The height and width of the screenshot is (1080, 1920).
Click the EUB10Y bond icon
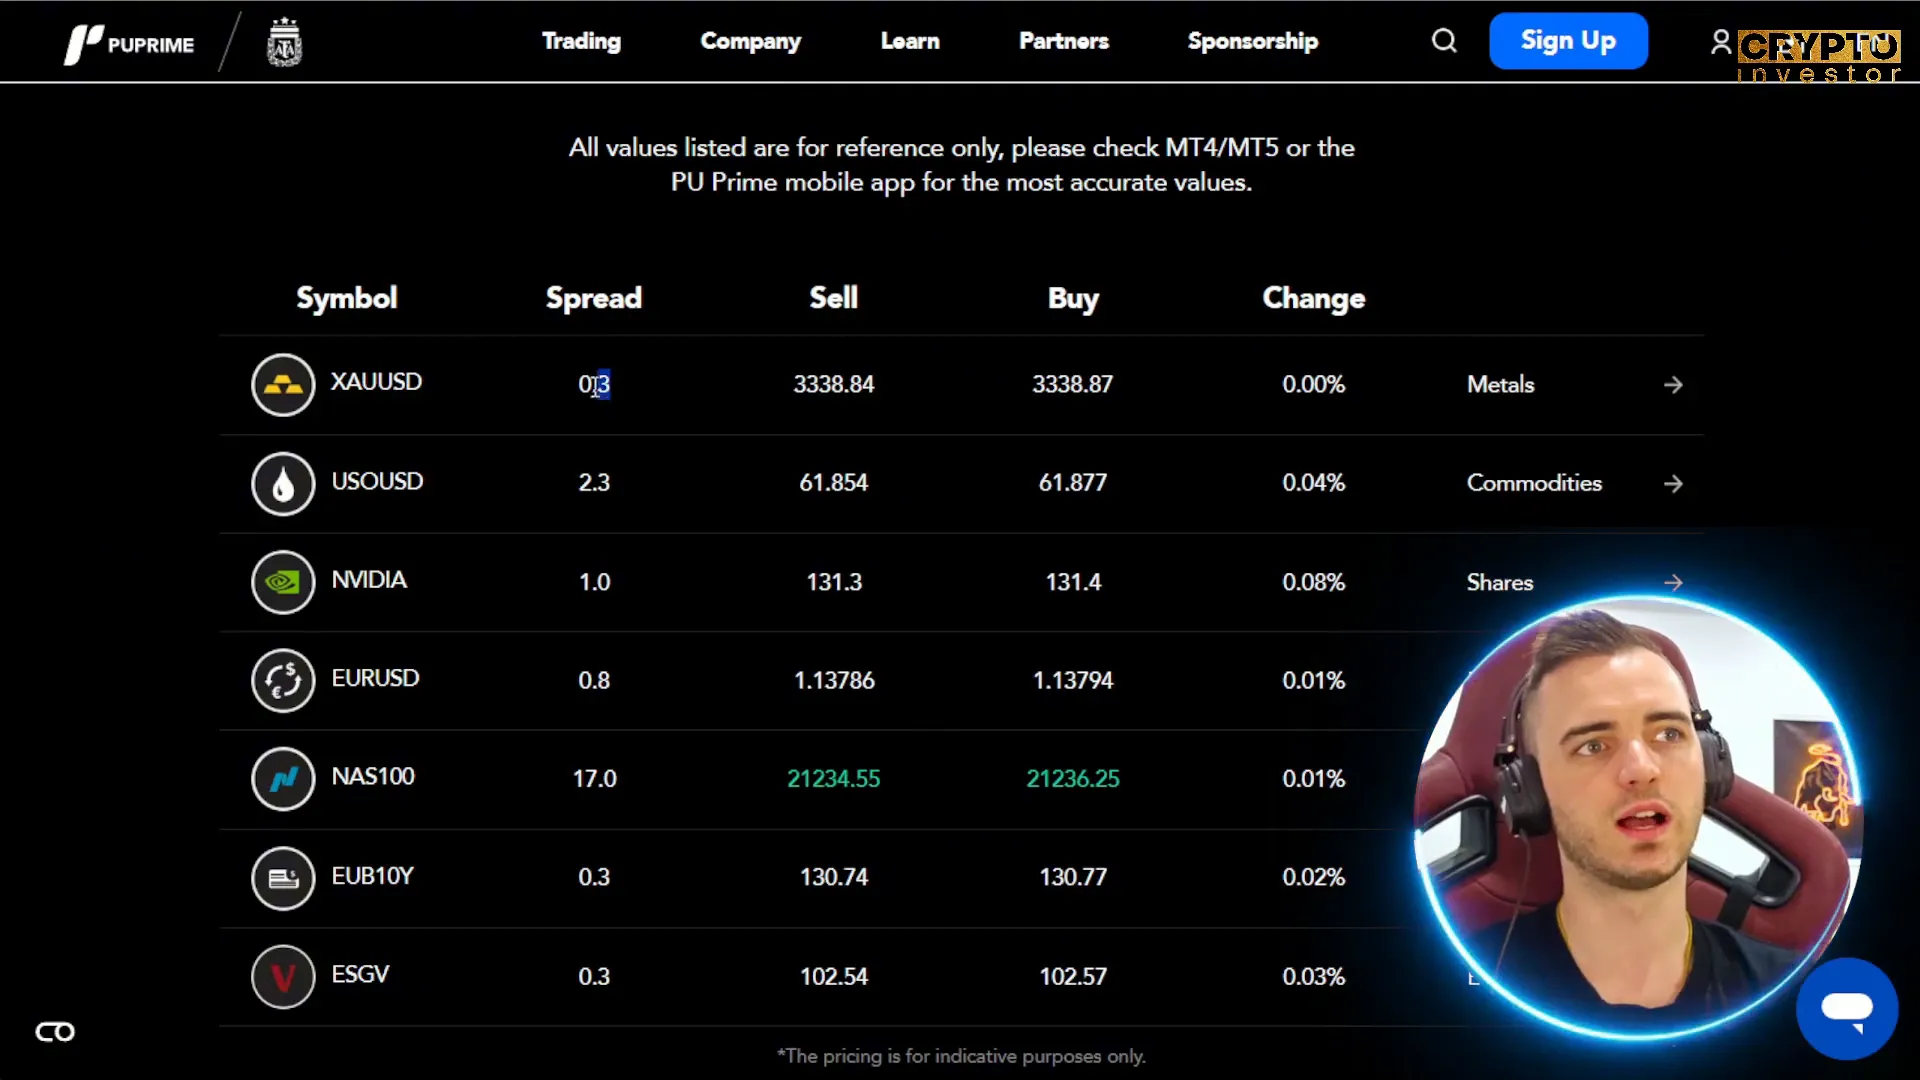coord(283,877)
